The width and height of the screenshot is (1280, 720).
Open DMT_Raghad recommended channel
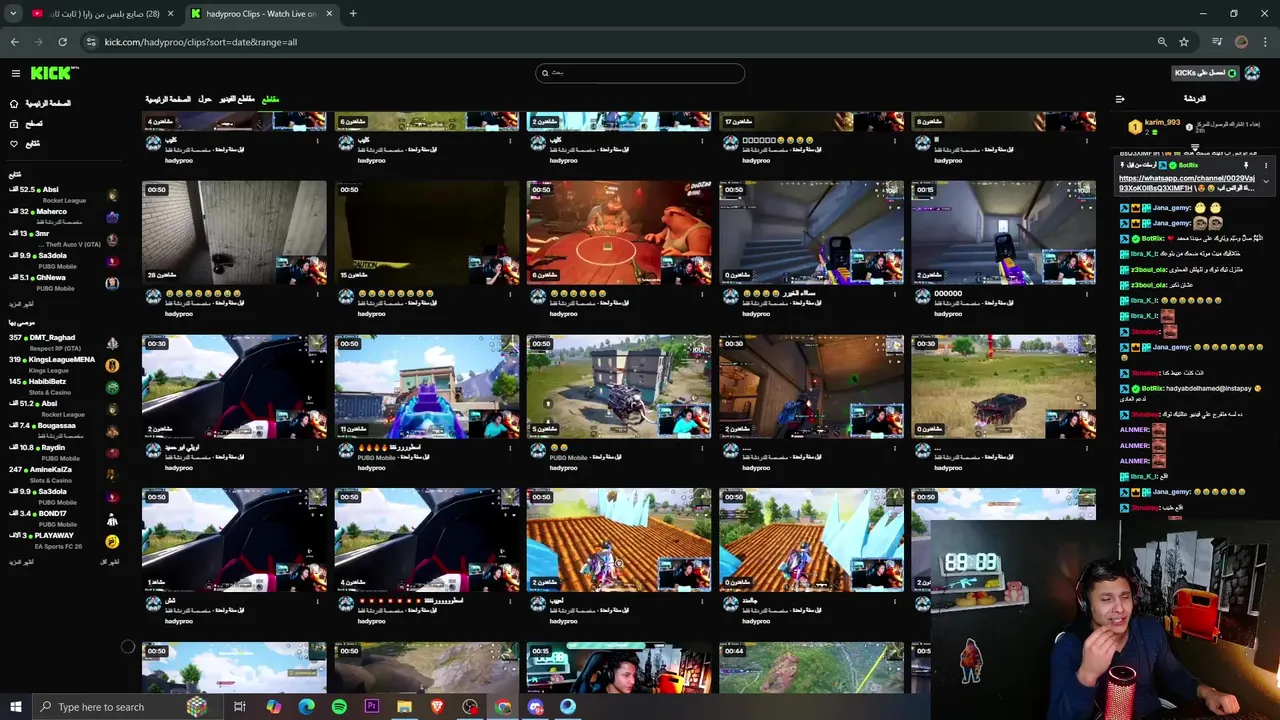point(62,342)
